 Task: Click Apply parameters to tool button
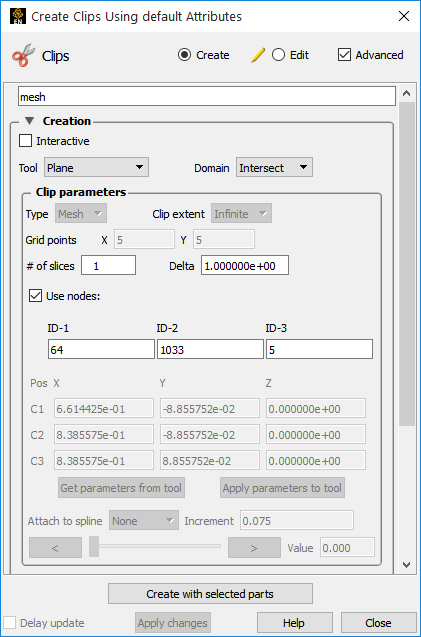282,488
